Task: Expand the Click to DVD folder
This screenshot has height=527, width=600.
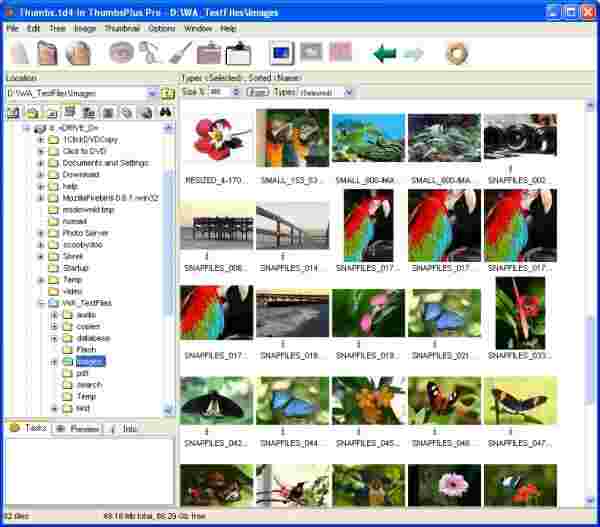Action: 41,152
